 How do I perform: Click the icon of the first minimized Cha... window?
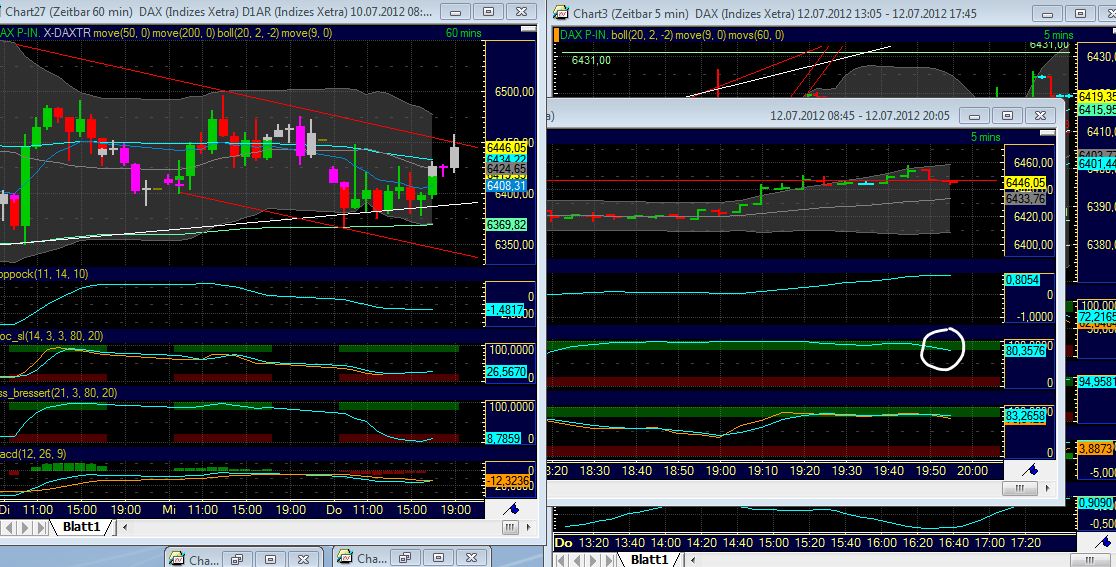click(176, 558)
